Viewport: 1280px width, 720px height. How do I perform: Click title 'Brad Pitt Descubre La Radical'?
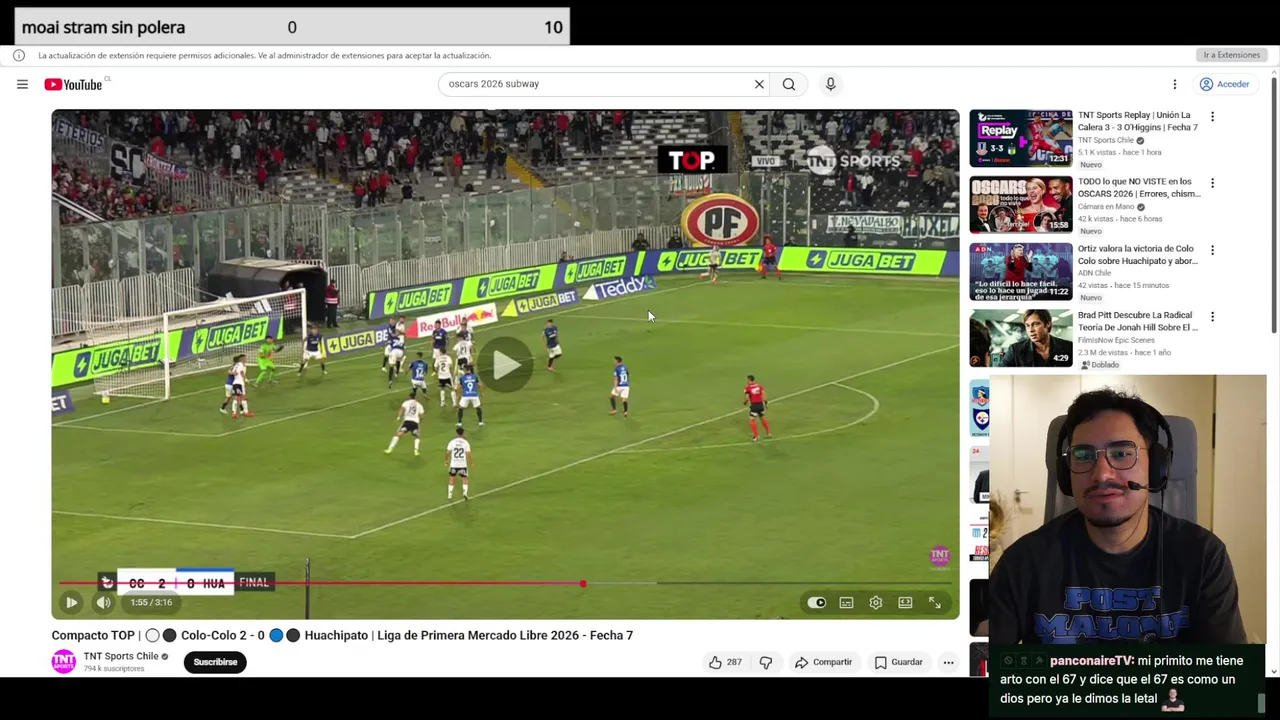(x=1135, y=315)
